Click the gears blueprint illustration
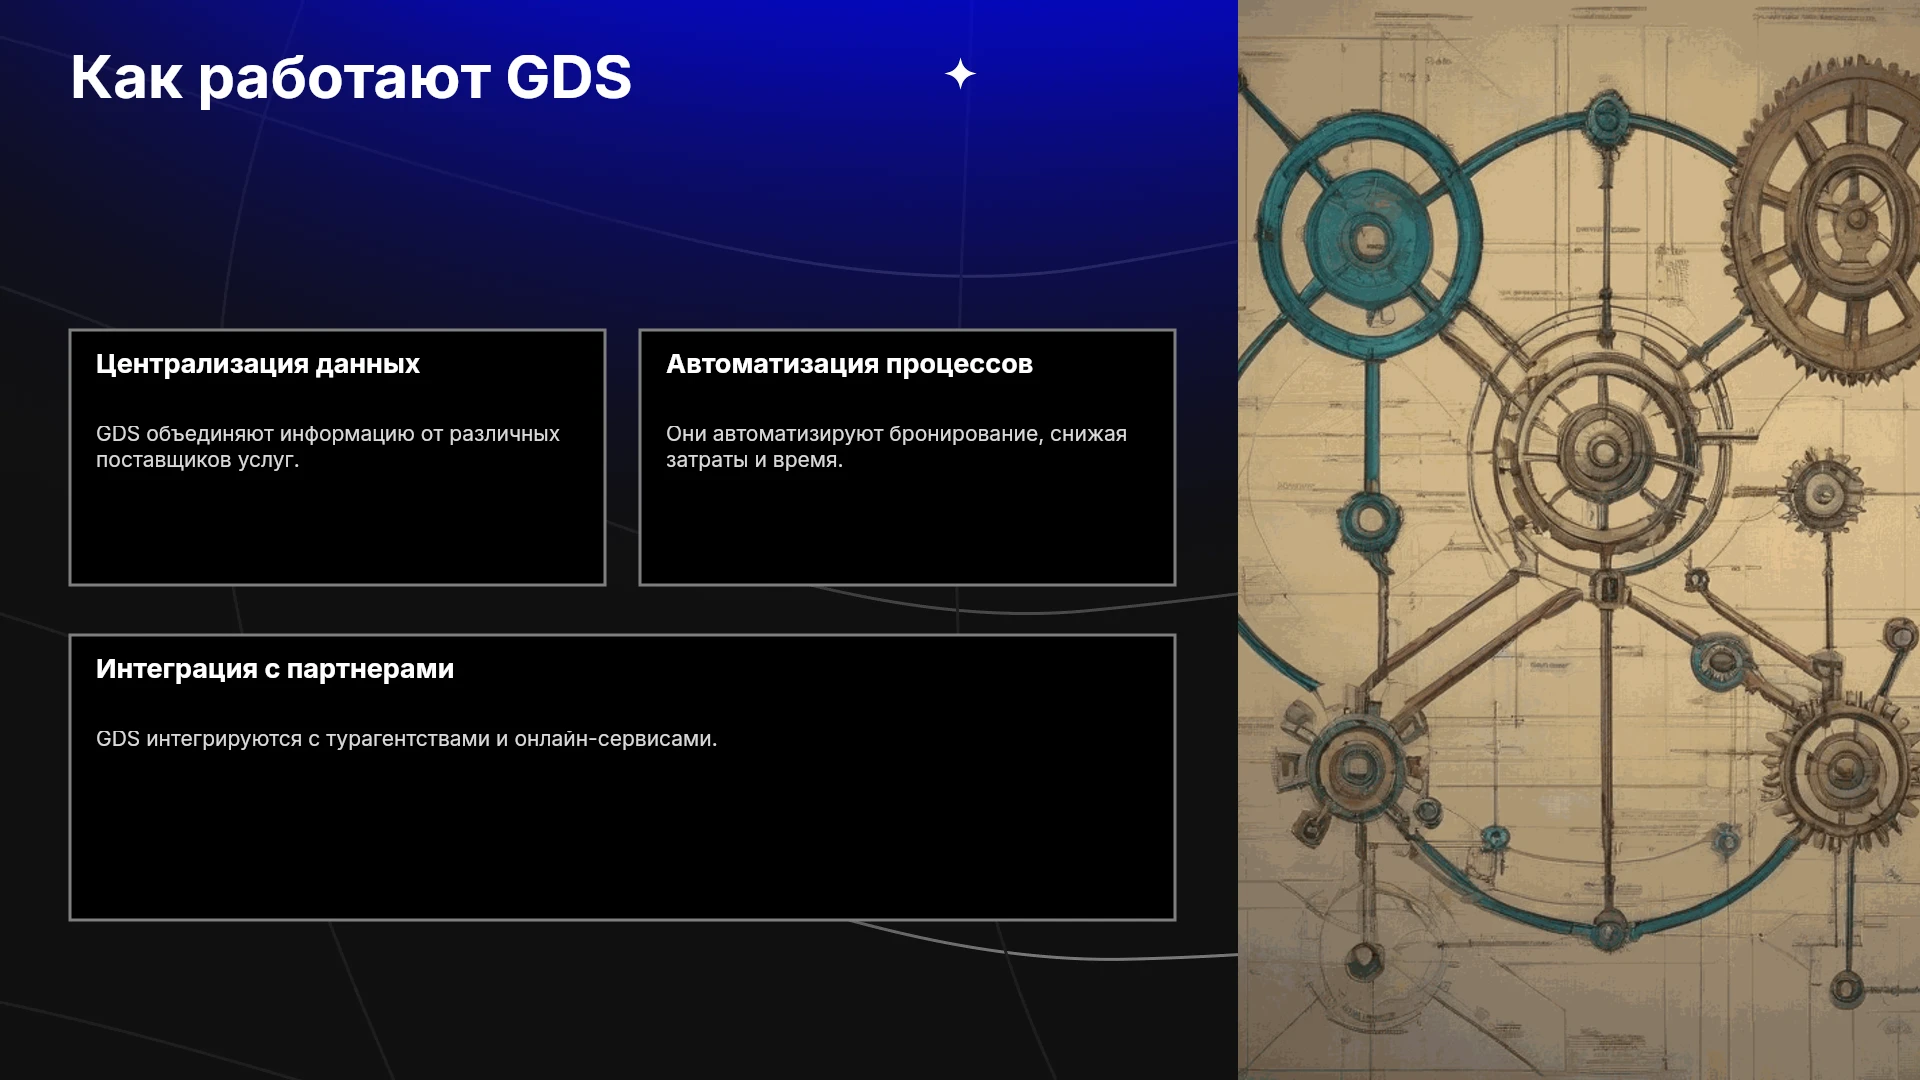Viewport: 1920px width, 1080px height. [1579, 540]
